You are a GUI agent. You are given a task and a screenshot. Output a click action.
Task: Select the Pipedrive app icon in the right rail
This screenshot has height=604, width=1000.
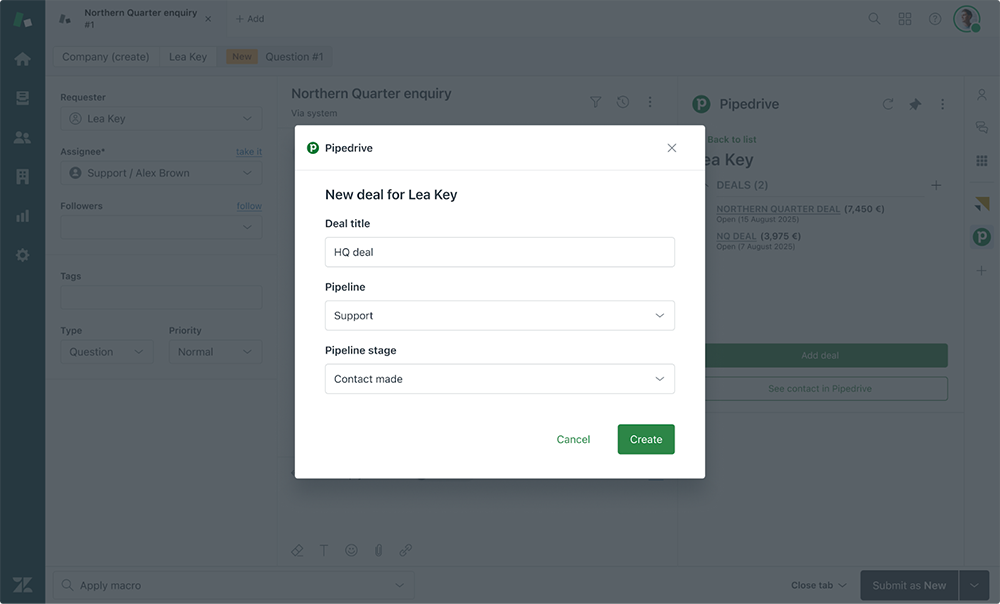pos(982,237)
